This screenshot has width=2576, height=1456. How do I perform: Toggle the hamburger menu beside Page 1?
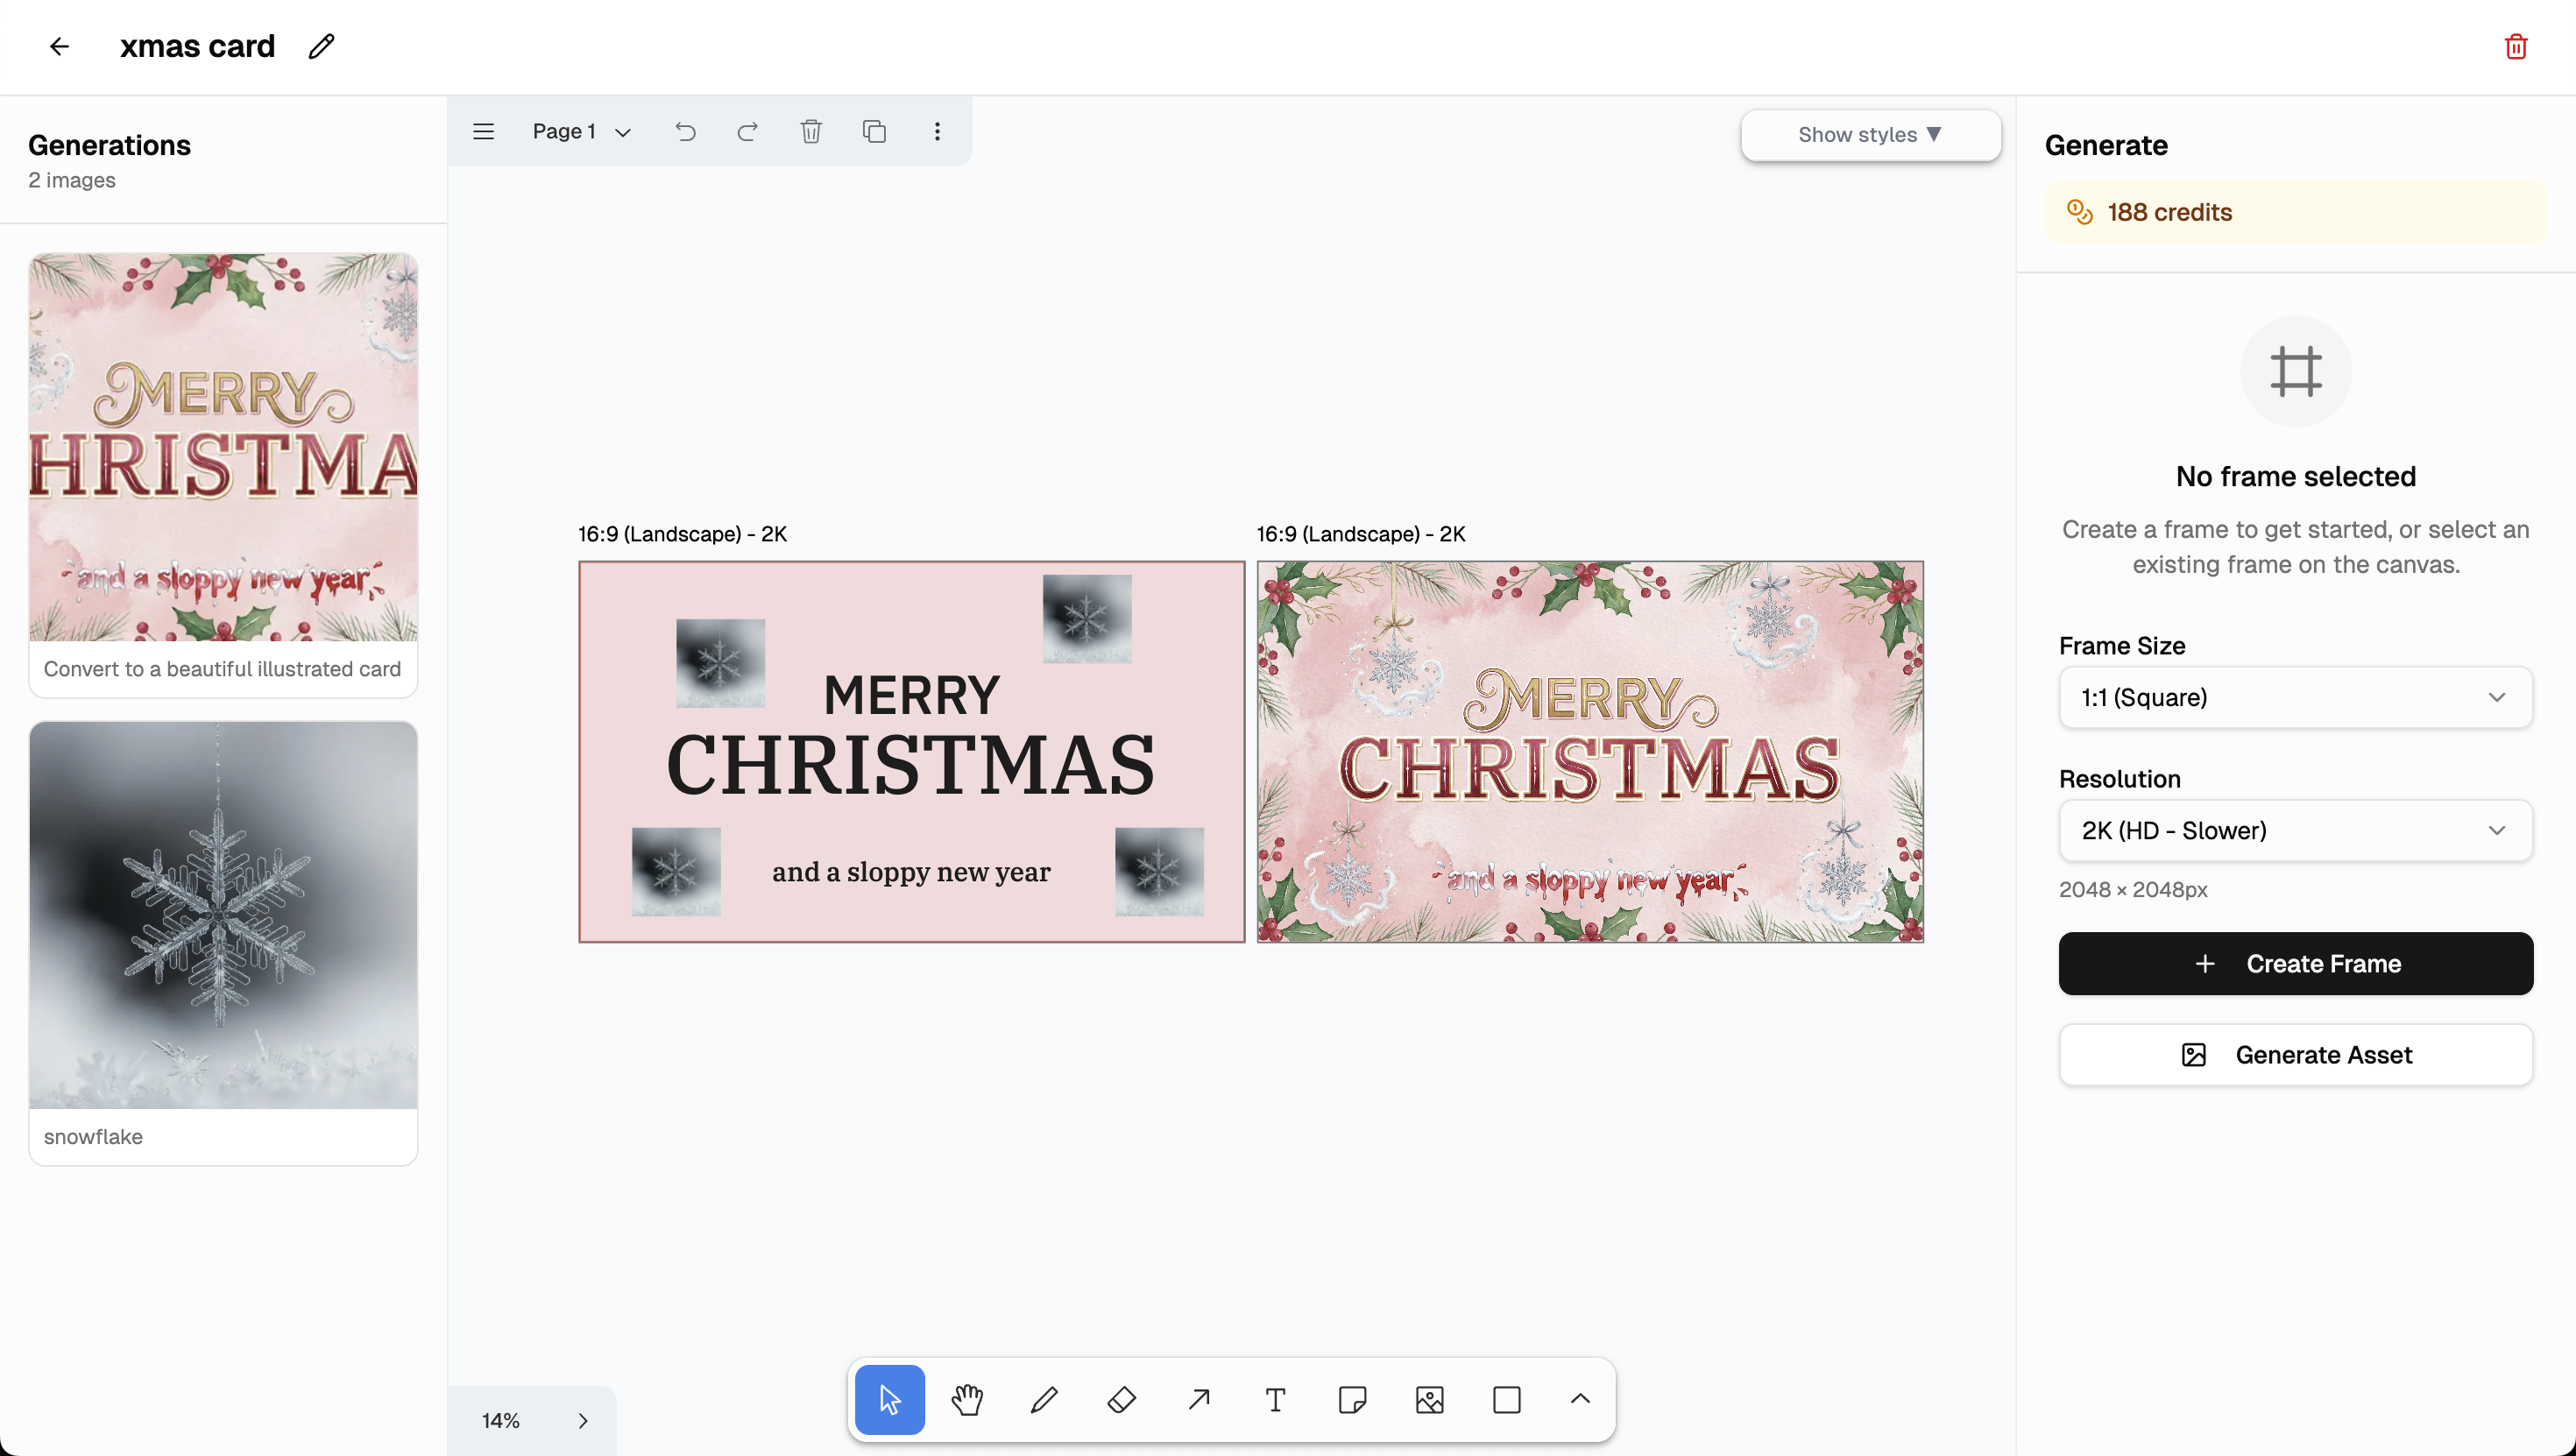point(483,131)
